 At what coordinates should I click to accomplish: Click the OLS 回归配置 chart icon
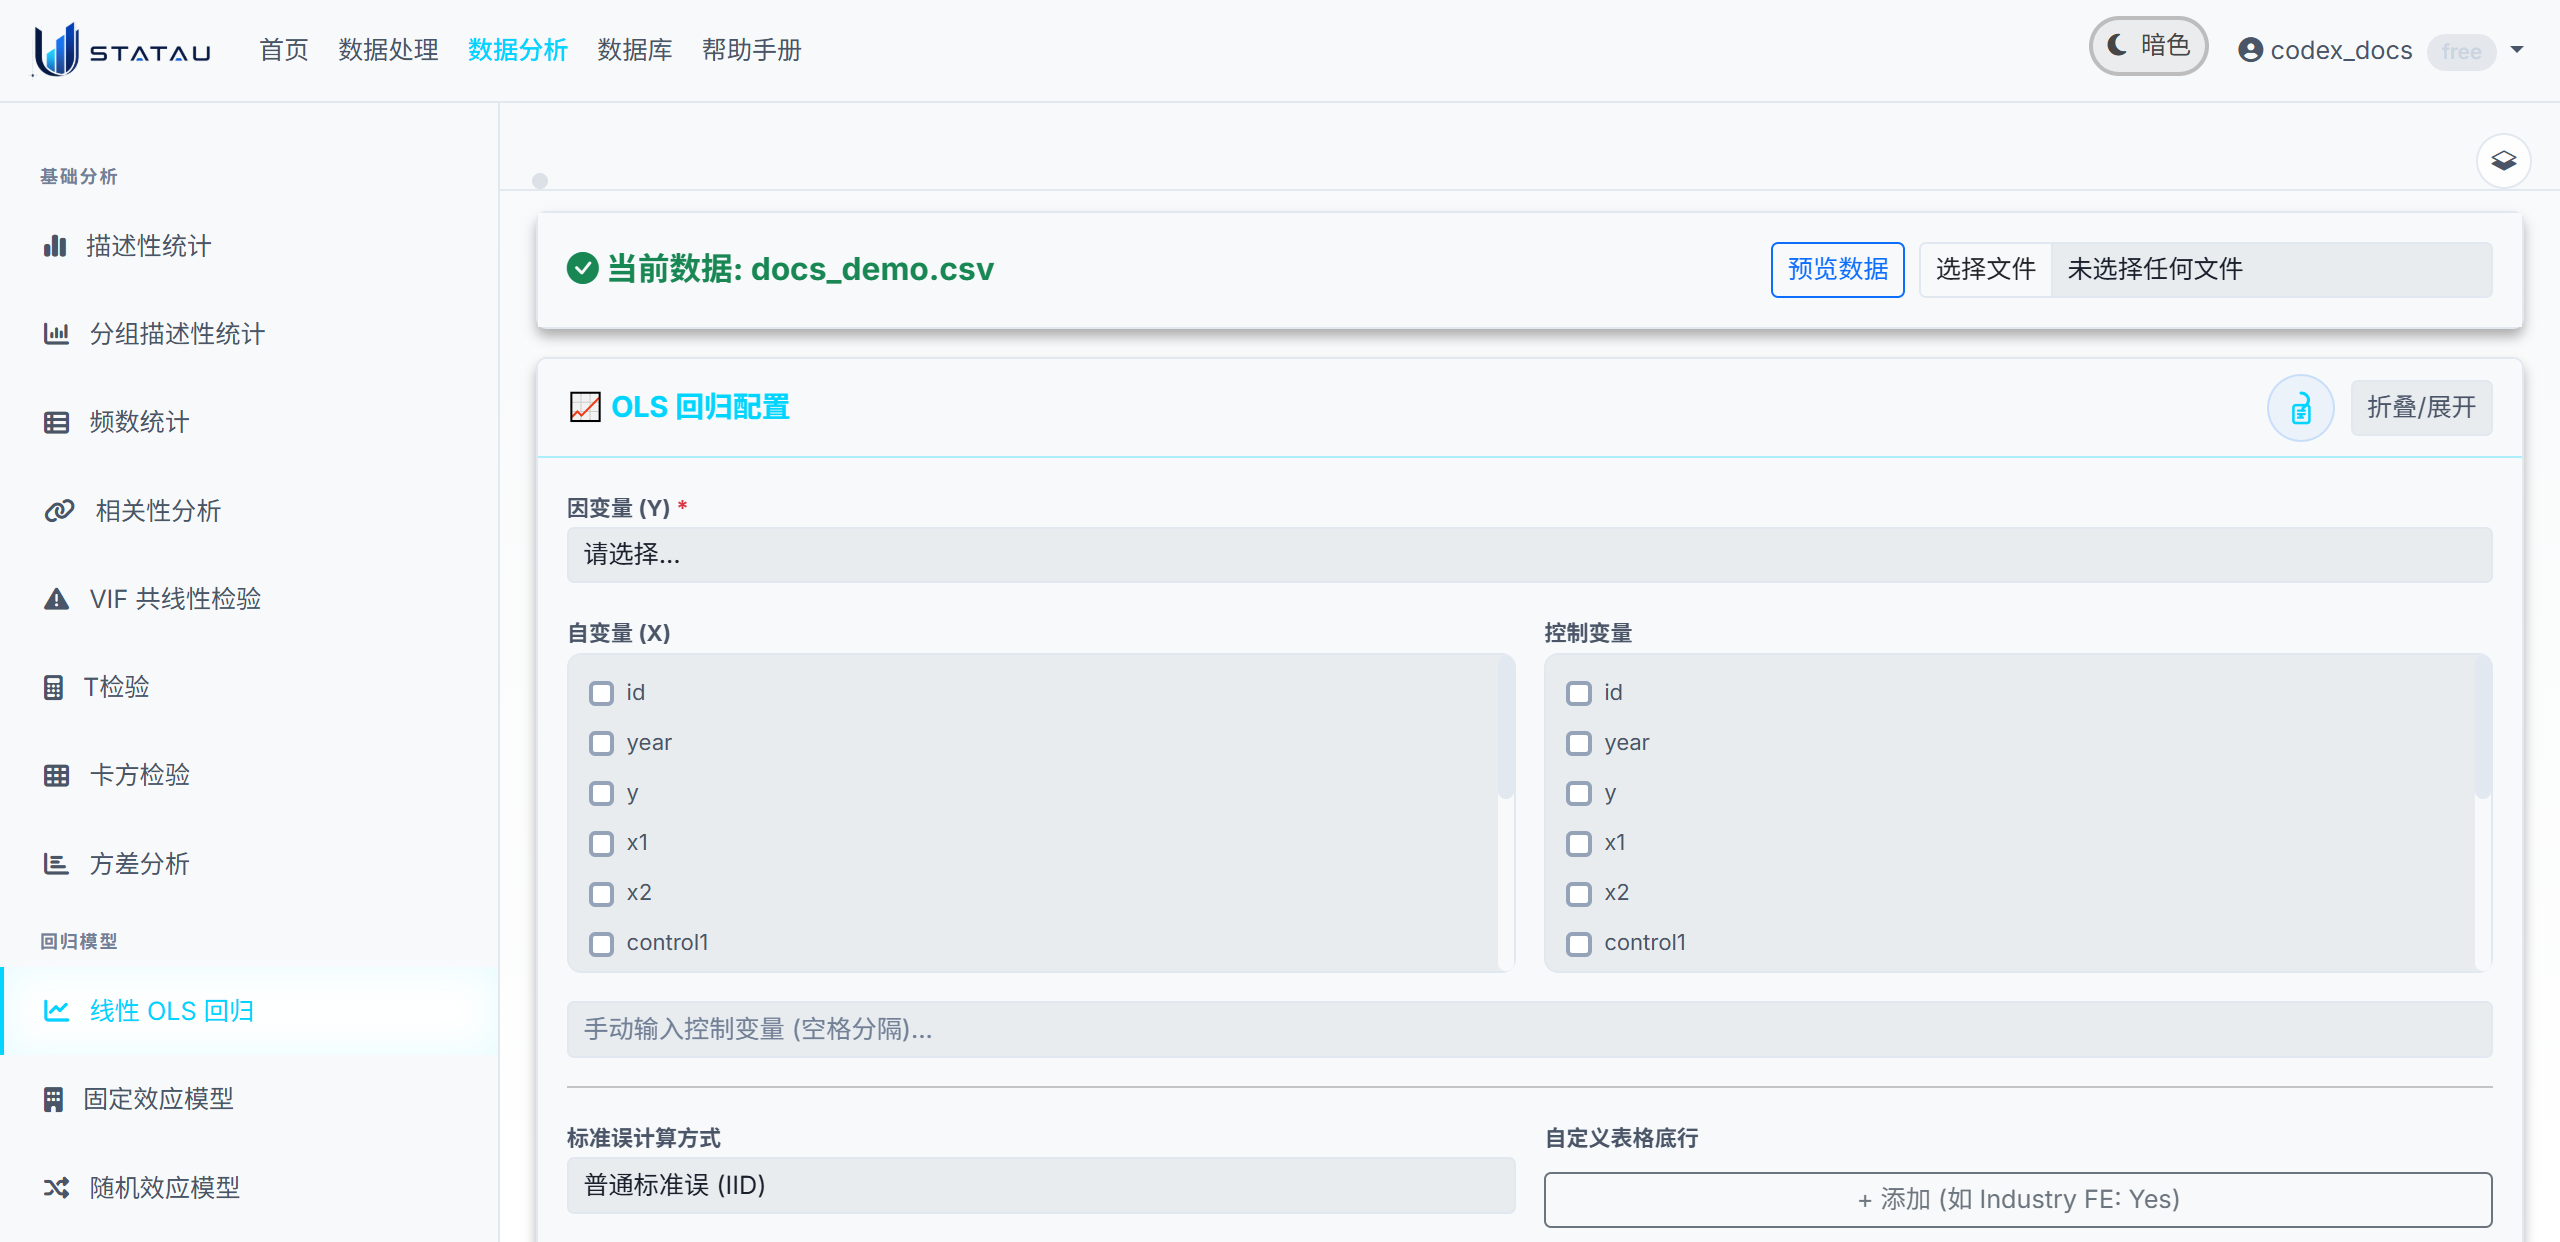tap(585, 407)
